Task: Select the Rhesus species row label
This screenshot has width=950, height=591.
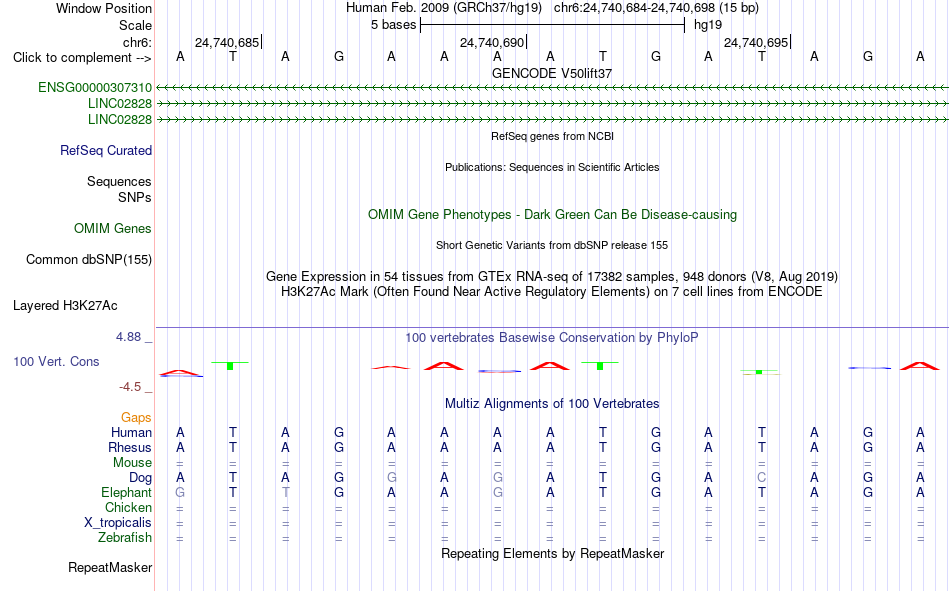Action: (130, 448)
